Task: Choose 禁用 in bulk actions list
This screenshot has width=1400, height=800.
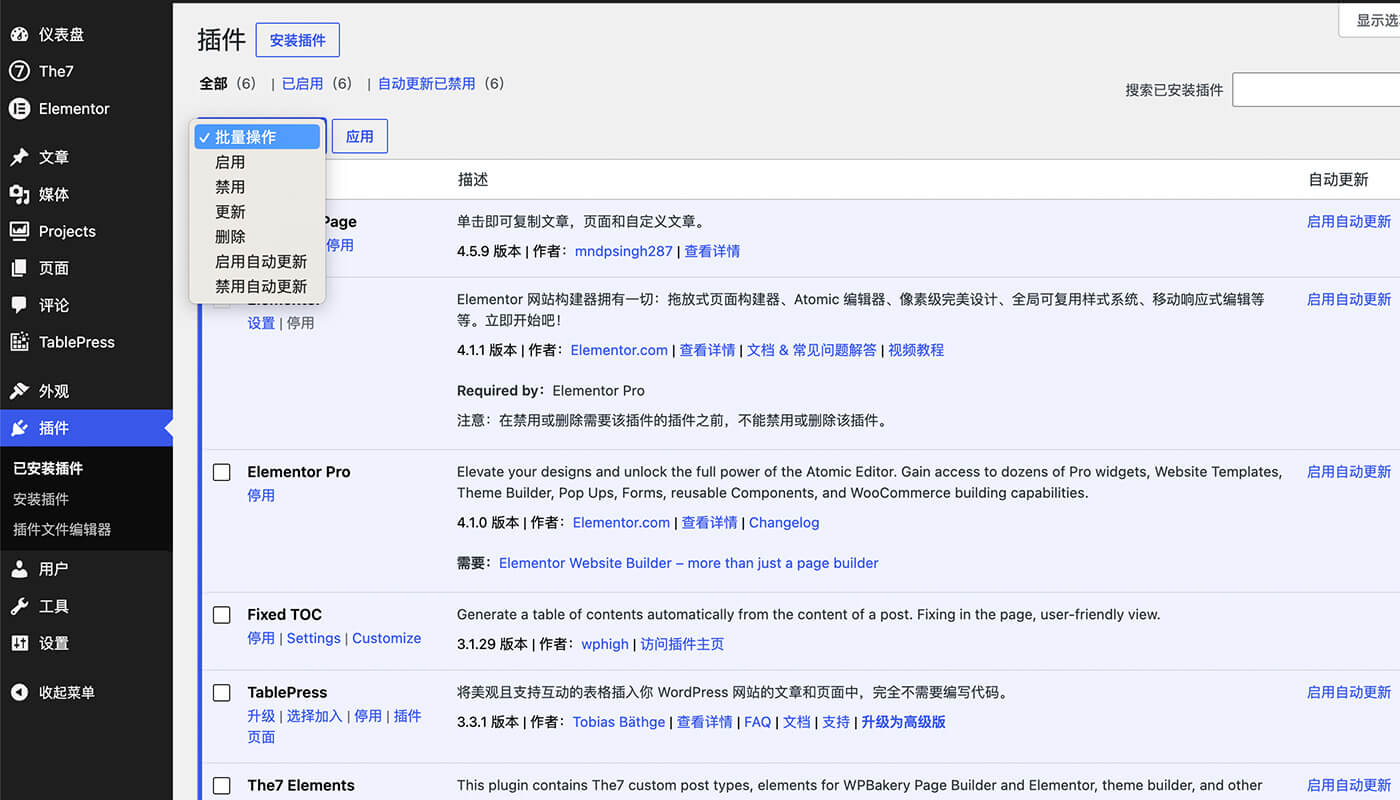Action: pyautogui.click(x=257, y=187)
